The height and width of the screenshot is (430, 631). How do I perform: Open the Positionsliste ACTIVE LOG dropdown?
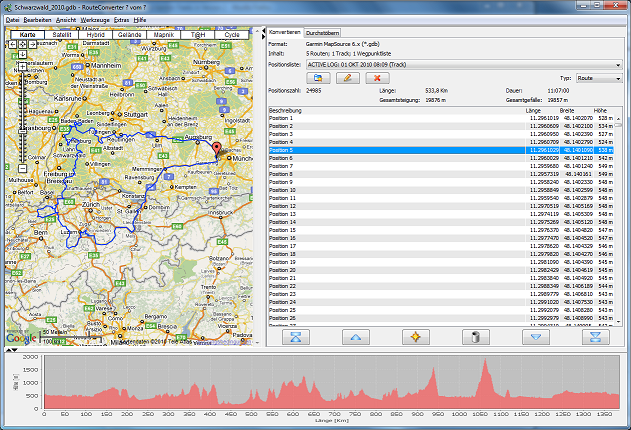click(464, 65)
